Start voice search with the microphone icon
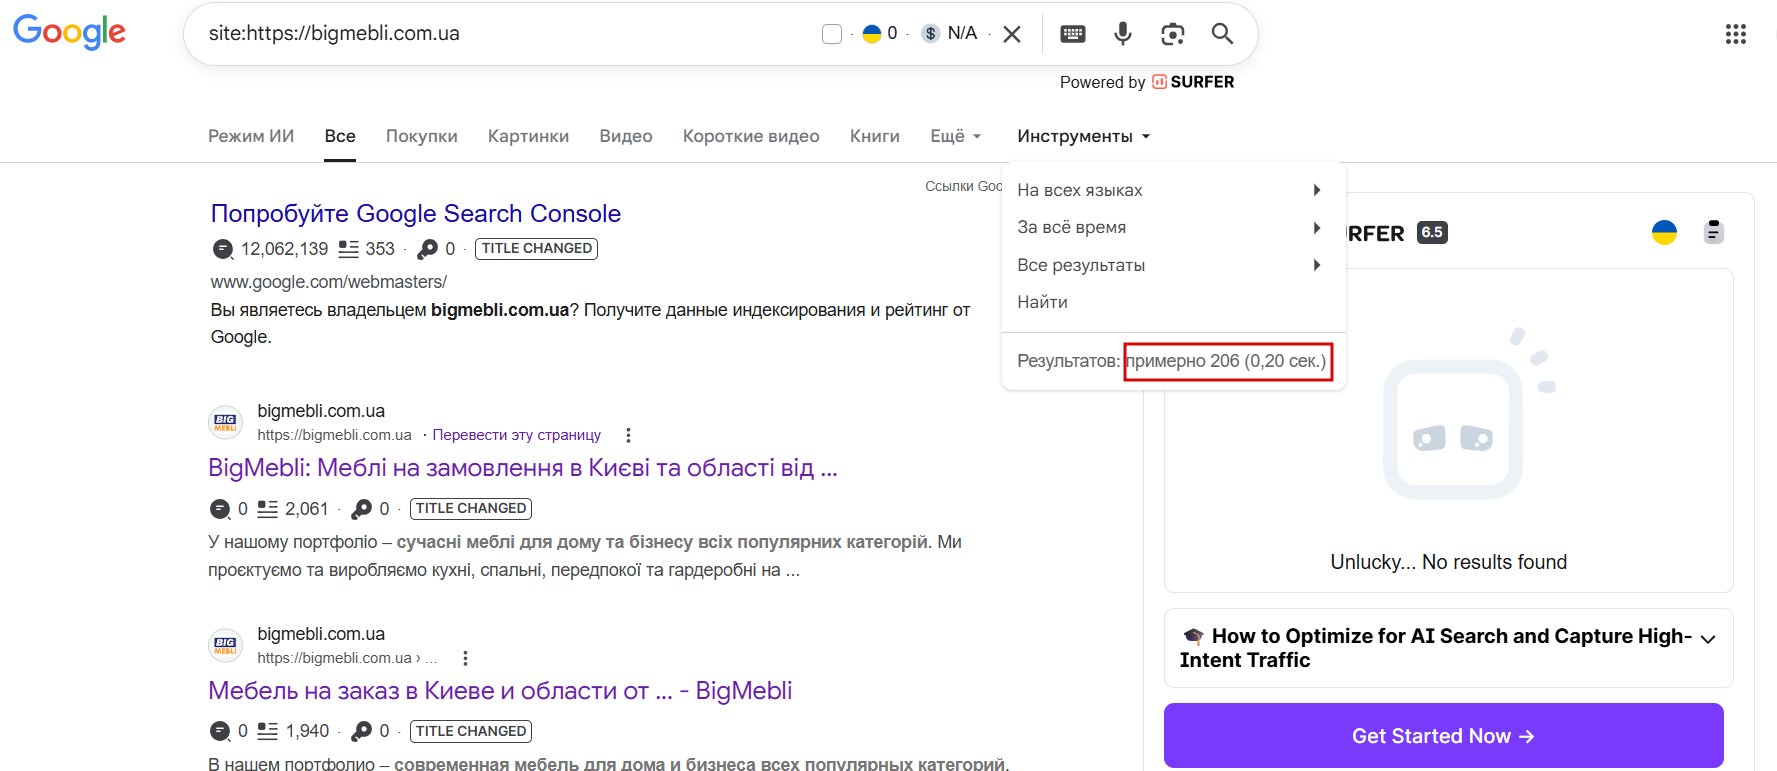Viewport: 1777px width, 771px height. (1123, 34)
